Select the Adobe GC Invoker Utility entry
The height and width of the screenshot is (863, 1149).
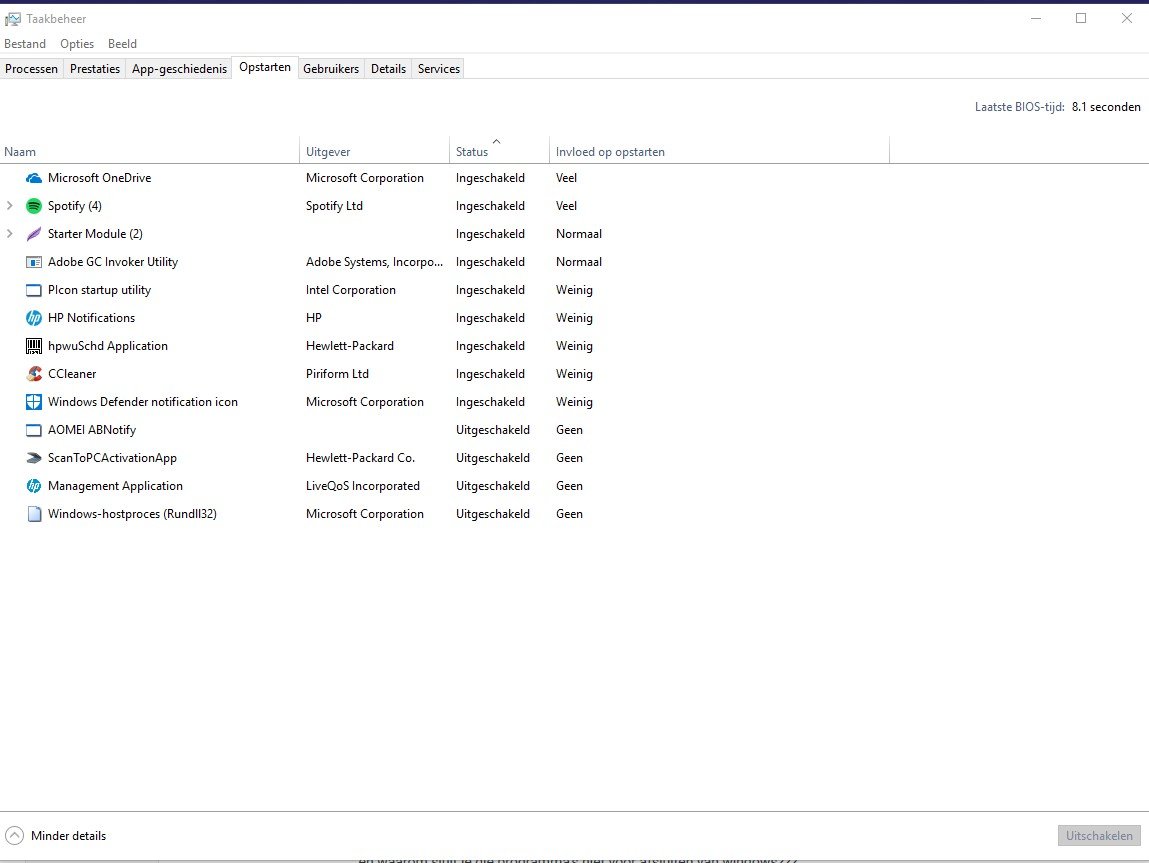(x=113, y=262)
